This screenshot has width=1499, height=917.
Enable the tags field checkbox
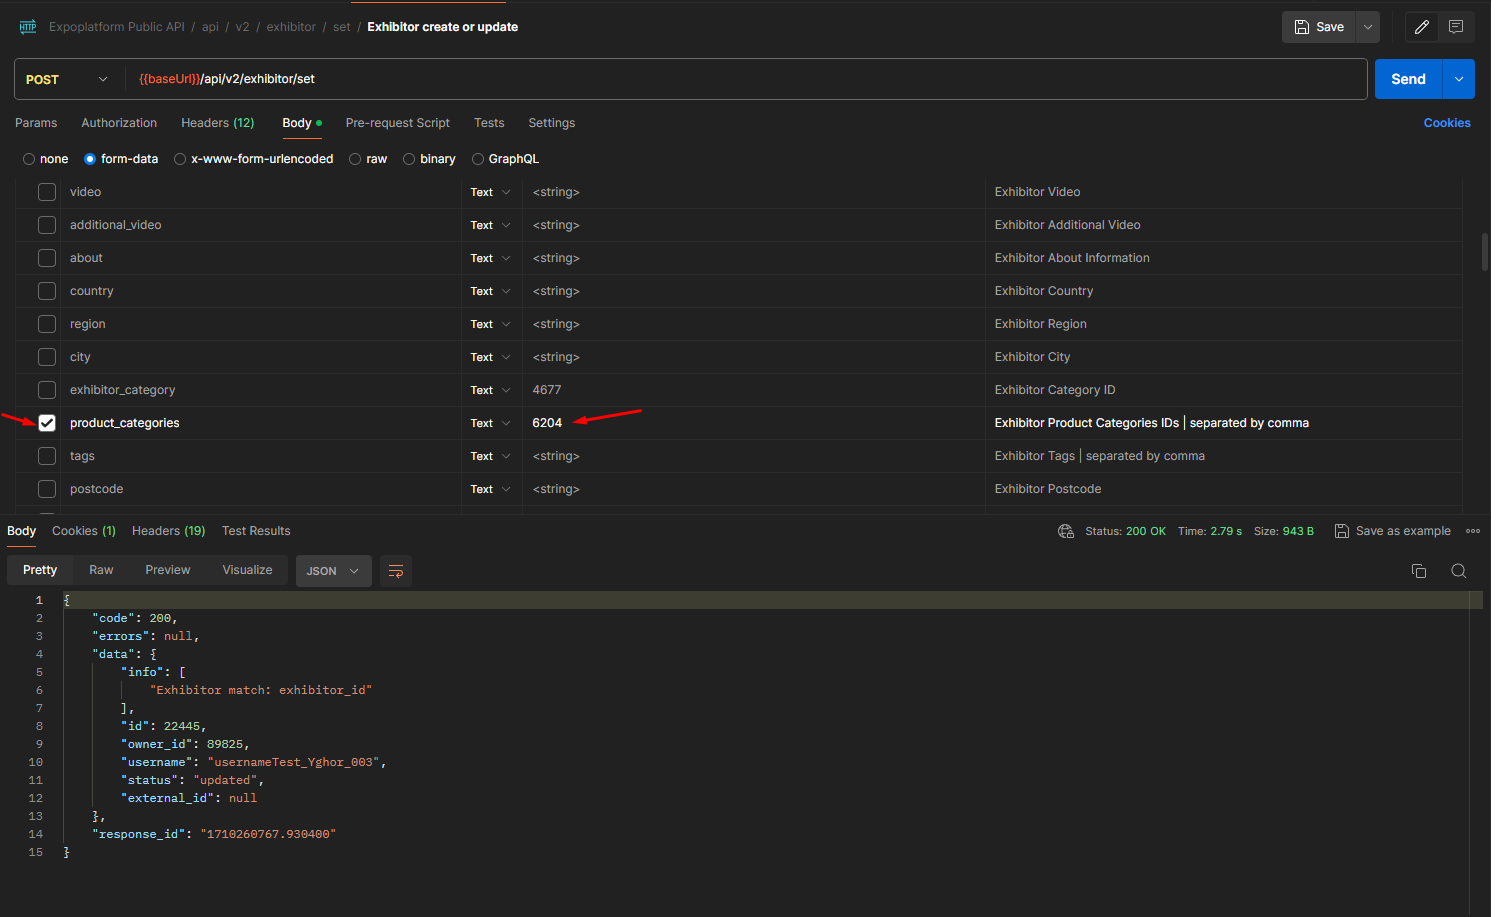tap(46, 455)
